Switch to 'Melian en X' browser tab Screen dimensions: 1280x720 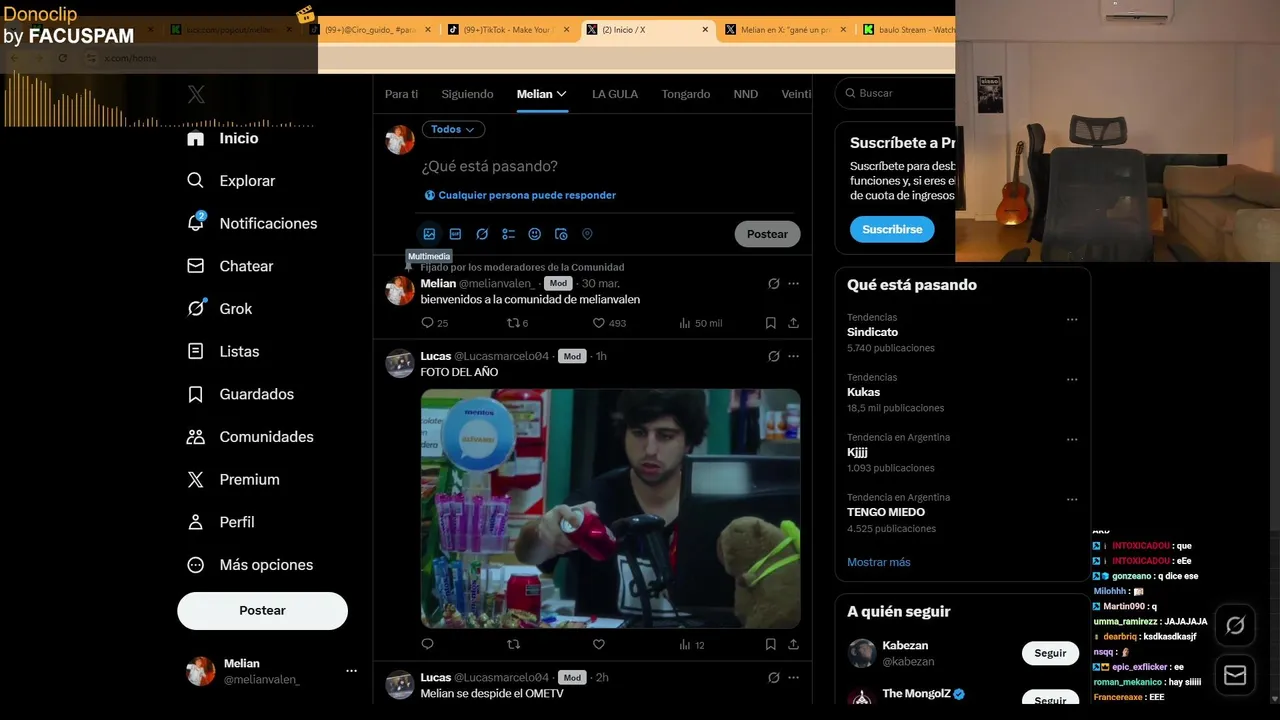coord(787,30)
